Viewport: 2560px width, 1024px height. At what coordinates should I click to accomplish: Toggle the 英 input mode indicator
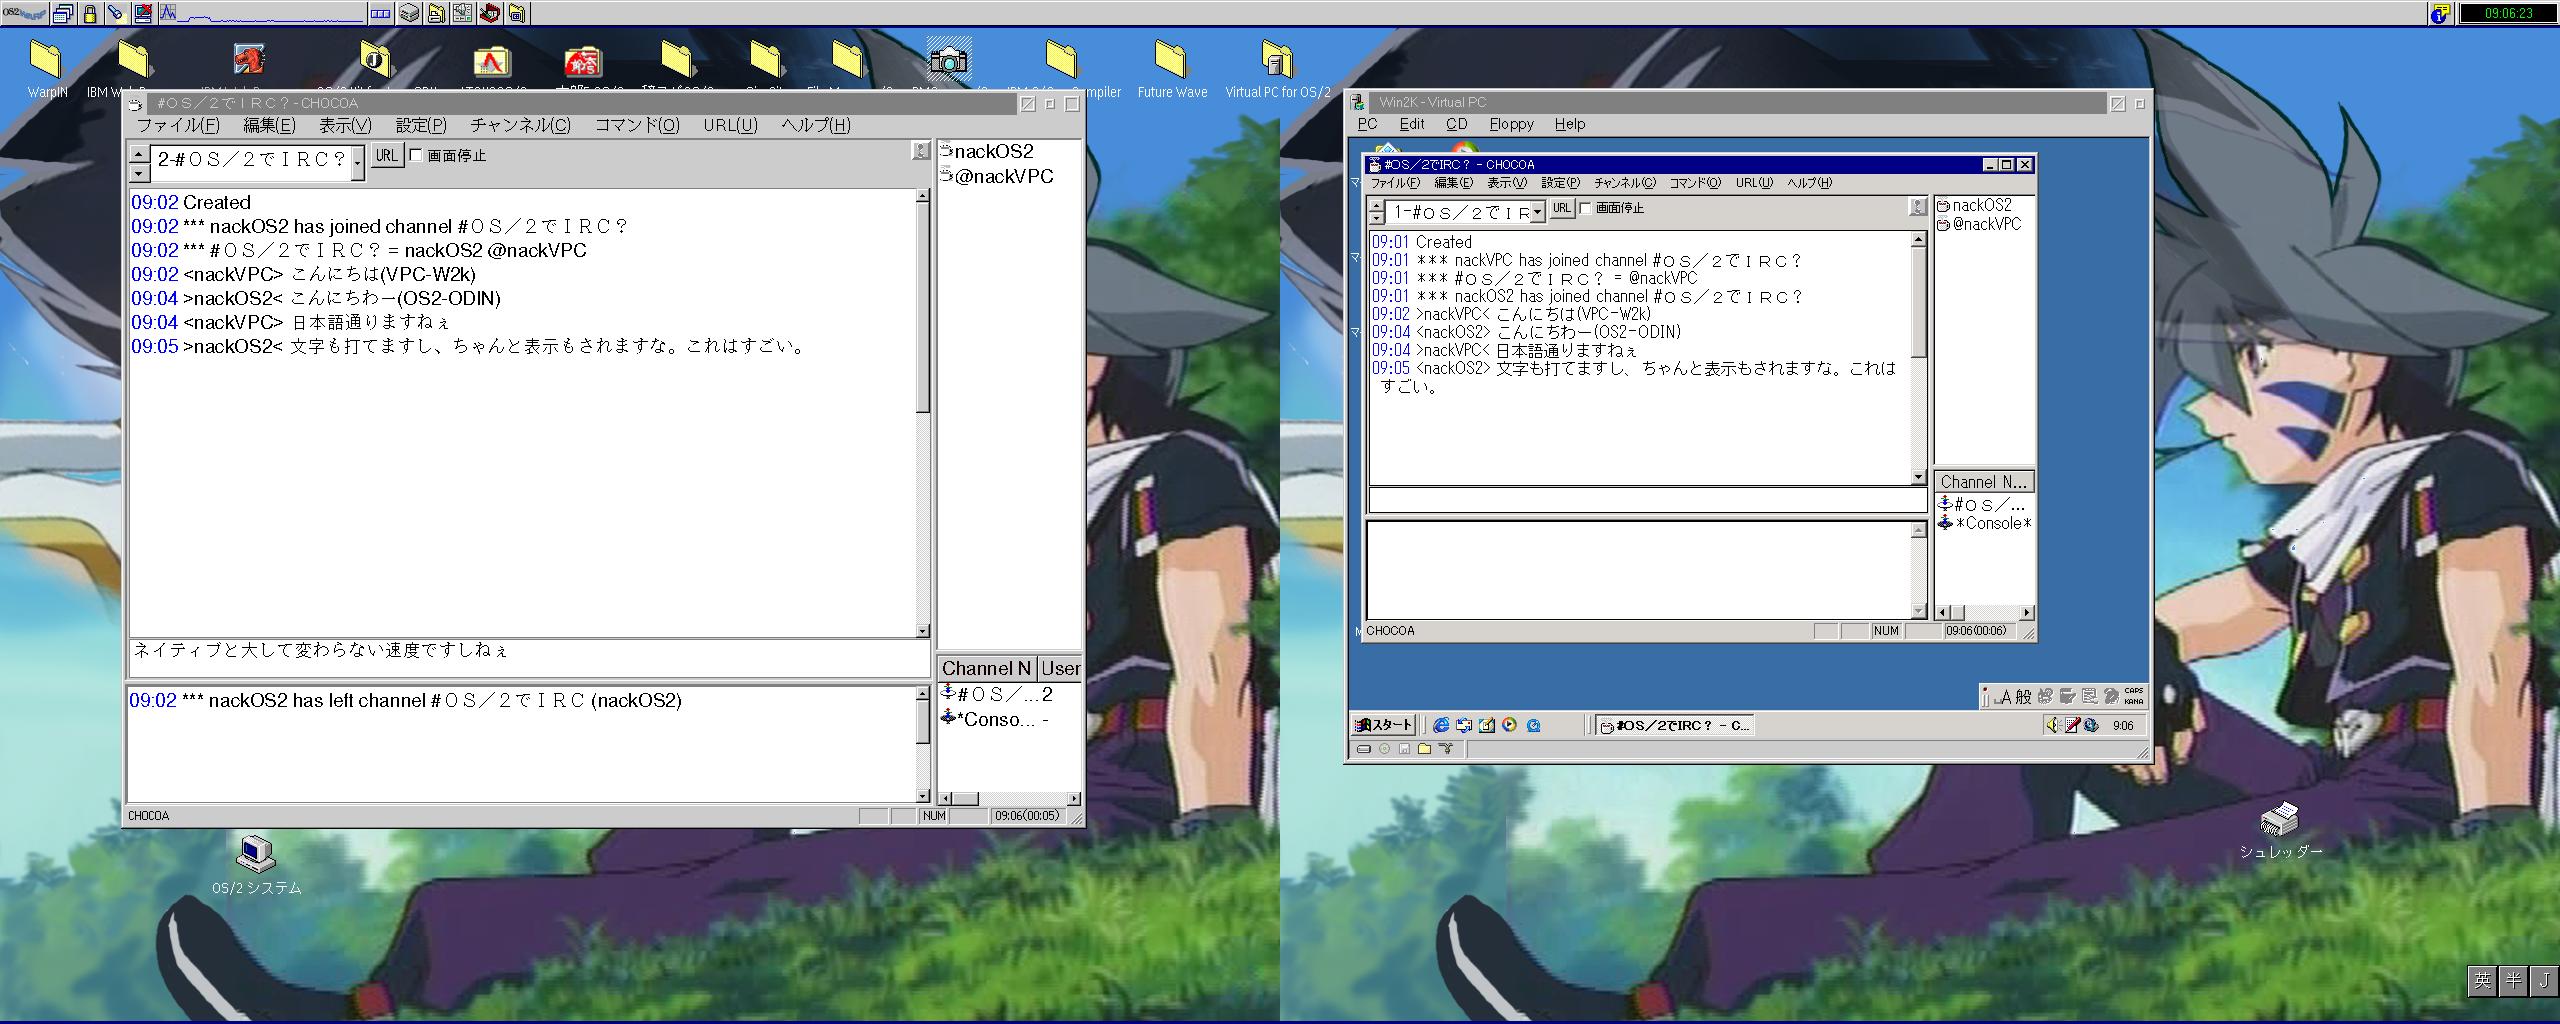(x=2482, y=980)
